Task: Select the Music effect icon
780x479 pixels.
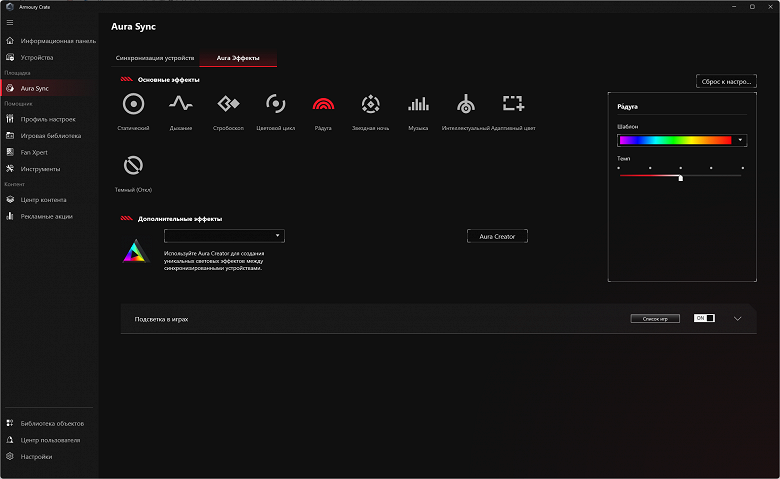Action: pos(418,104)
